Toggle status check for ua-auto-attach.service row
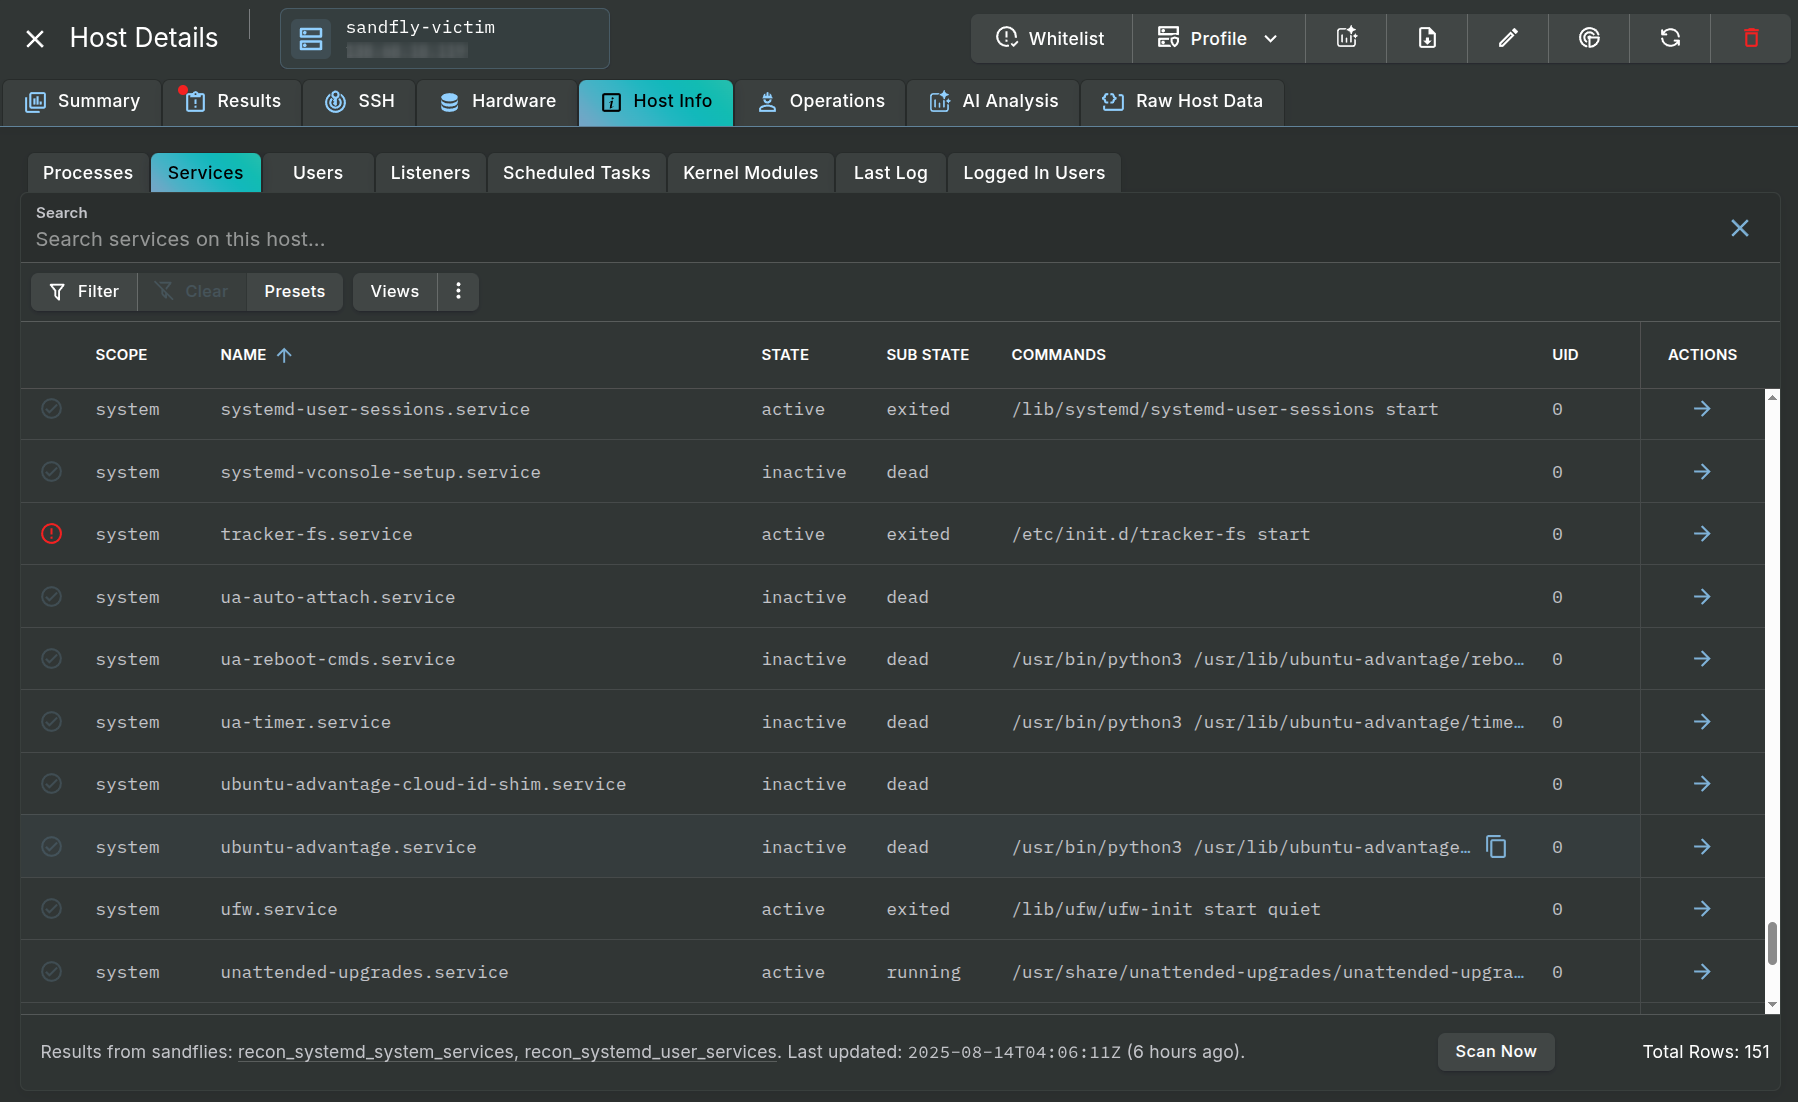Screen dimensions: 1798x1102 point(51,597)
